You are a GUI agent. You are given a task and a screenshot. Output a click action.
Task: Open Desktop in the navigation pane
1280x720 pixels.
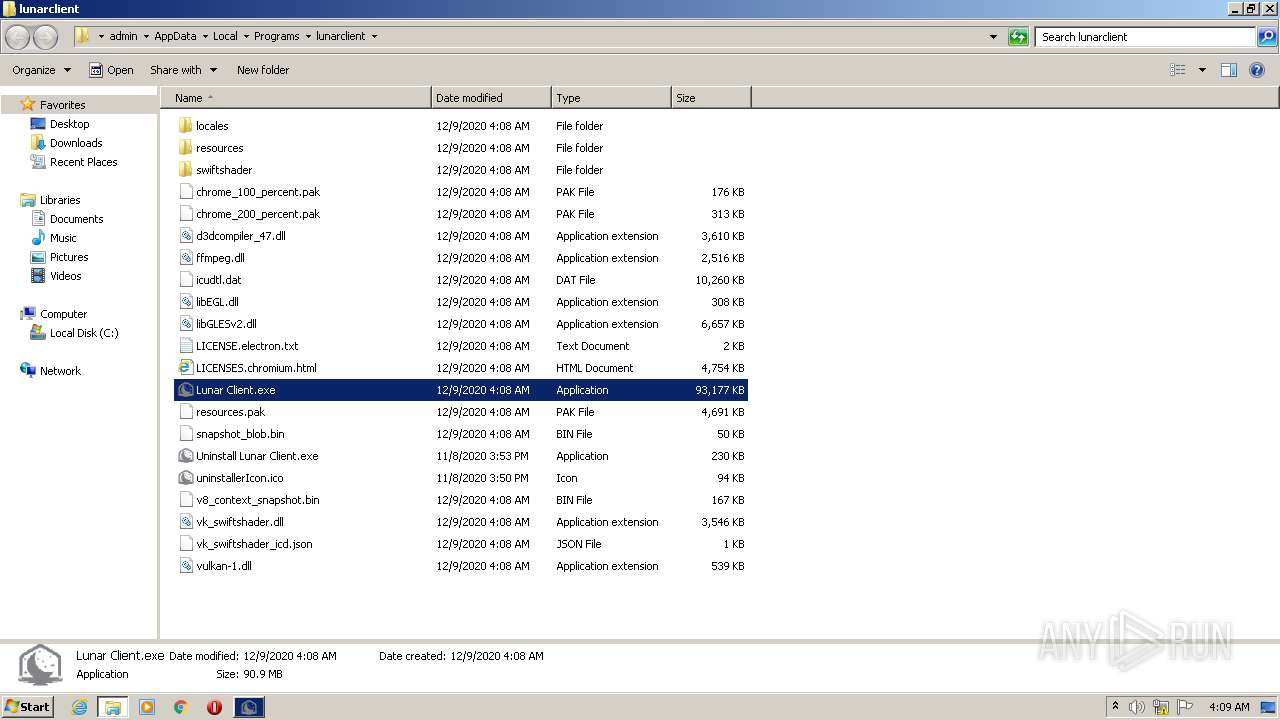[x=69, y=124]
